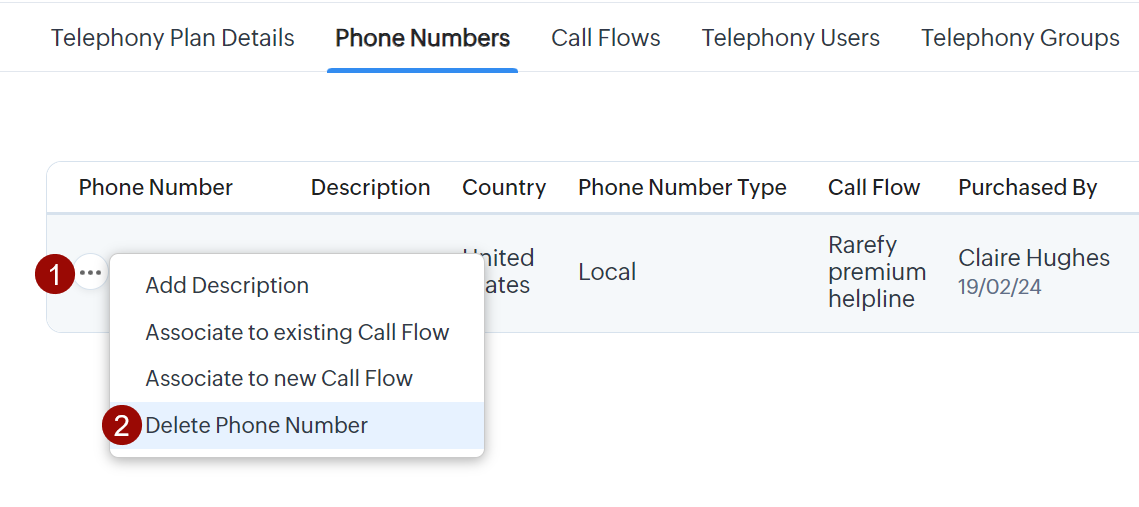The image size is (1139, 507).
Task: Select the Phone Numbers tab
Action: [422, 38]
